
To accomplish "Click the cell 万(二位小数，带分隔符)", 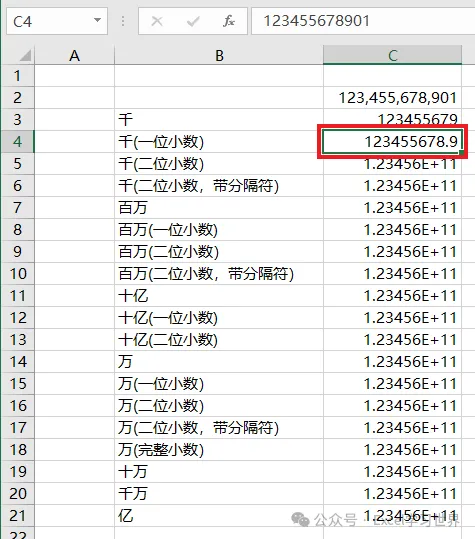I will click(x=219, y=428).
